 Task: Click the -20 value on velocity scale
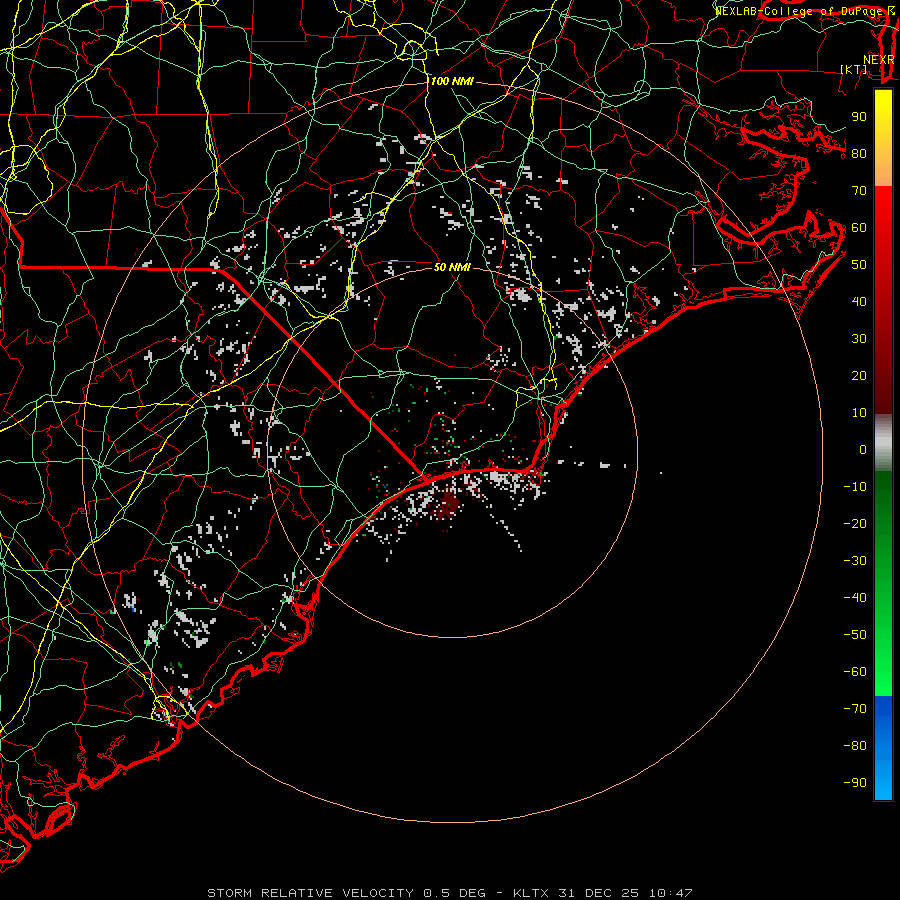click(x=855, y=524)
